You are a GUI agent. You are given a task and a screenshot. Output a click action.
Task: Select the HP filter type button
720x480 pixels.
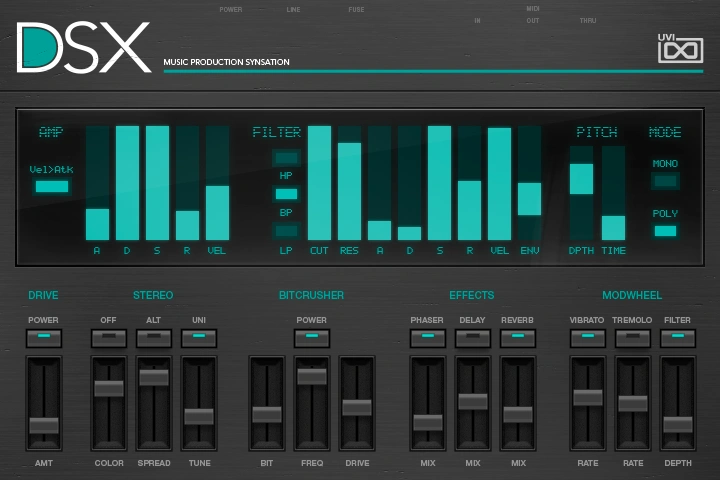click(x=286, y=158)
